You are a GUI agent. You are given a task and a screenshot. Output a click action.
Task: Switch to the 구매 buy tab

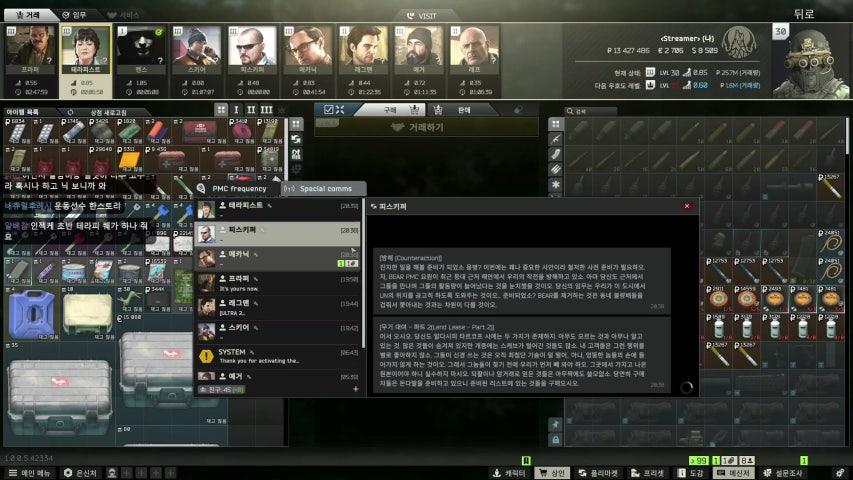393,109
